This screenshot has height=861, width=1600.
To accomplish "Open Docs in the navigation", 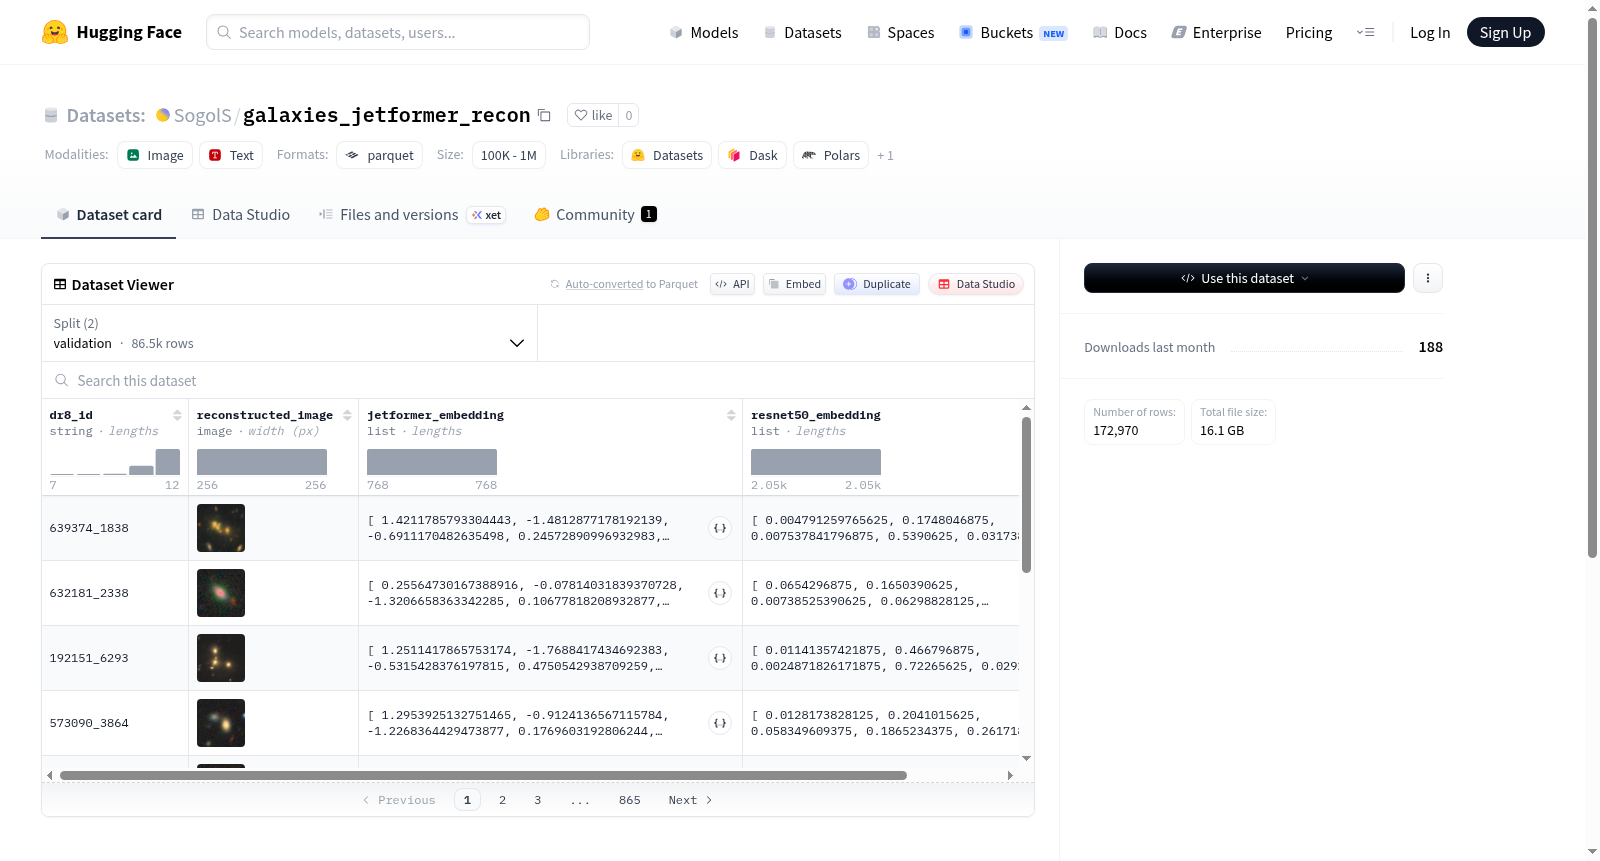I will (x=1120, y=32).
